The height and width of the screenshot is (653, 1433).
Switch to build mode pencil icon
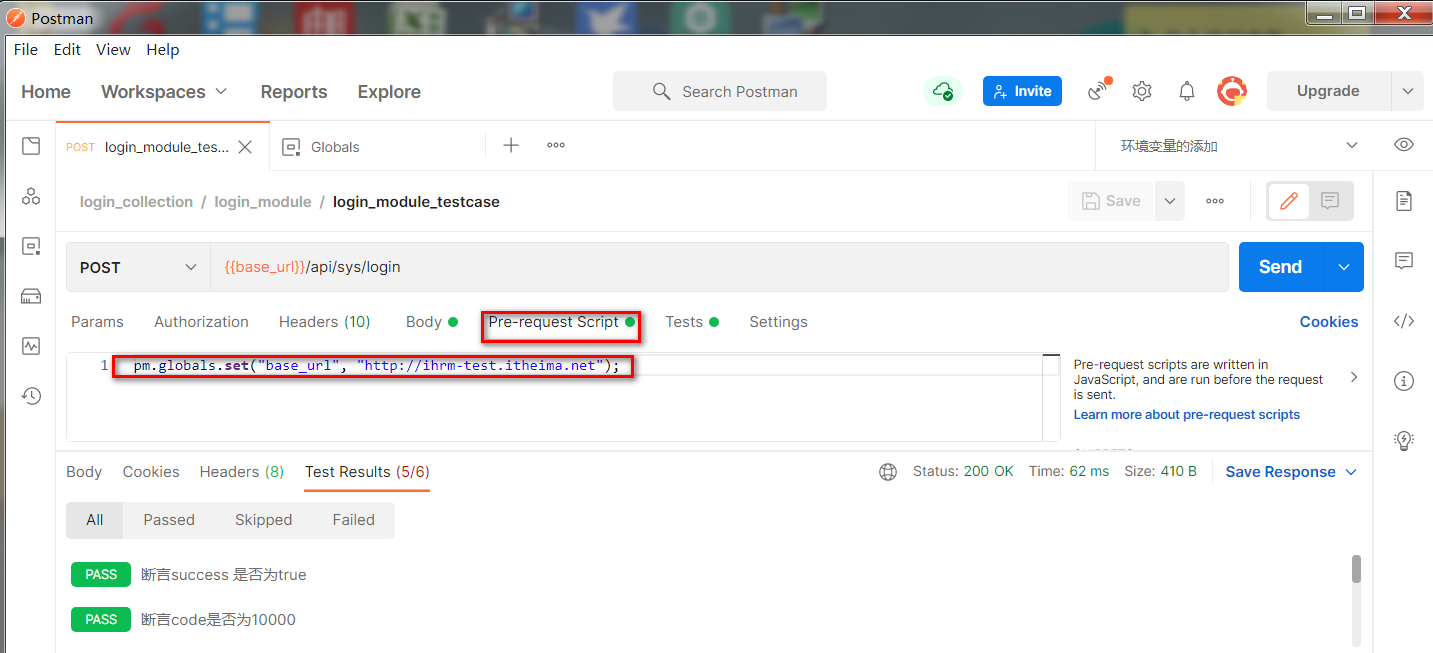[1289, 201]
